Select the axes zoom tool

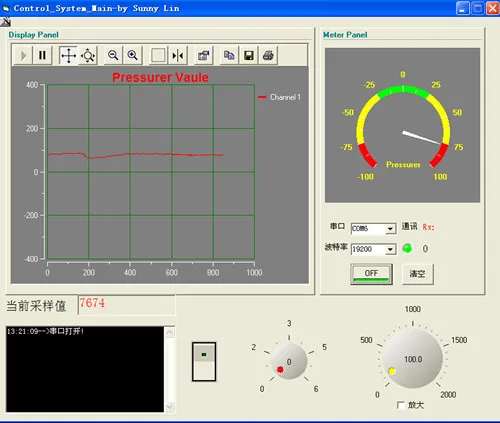[88, 55]
